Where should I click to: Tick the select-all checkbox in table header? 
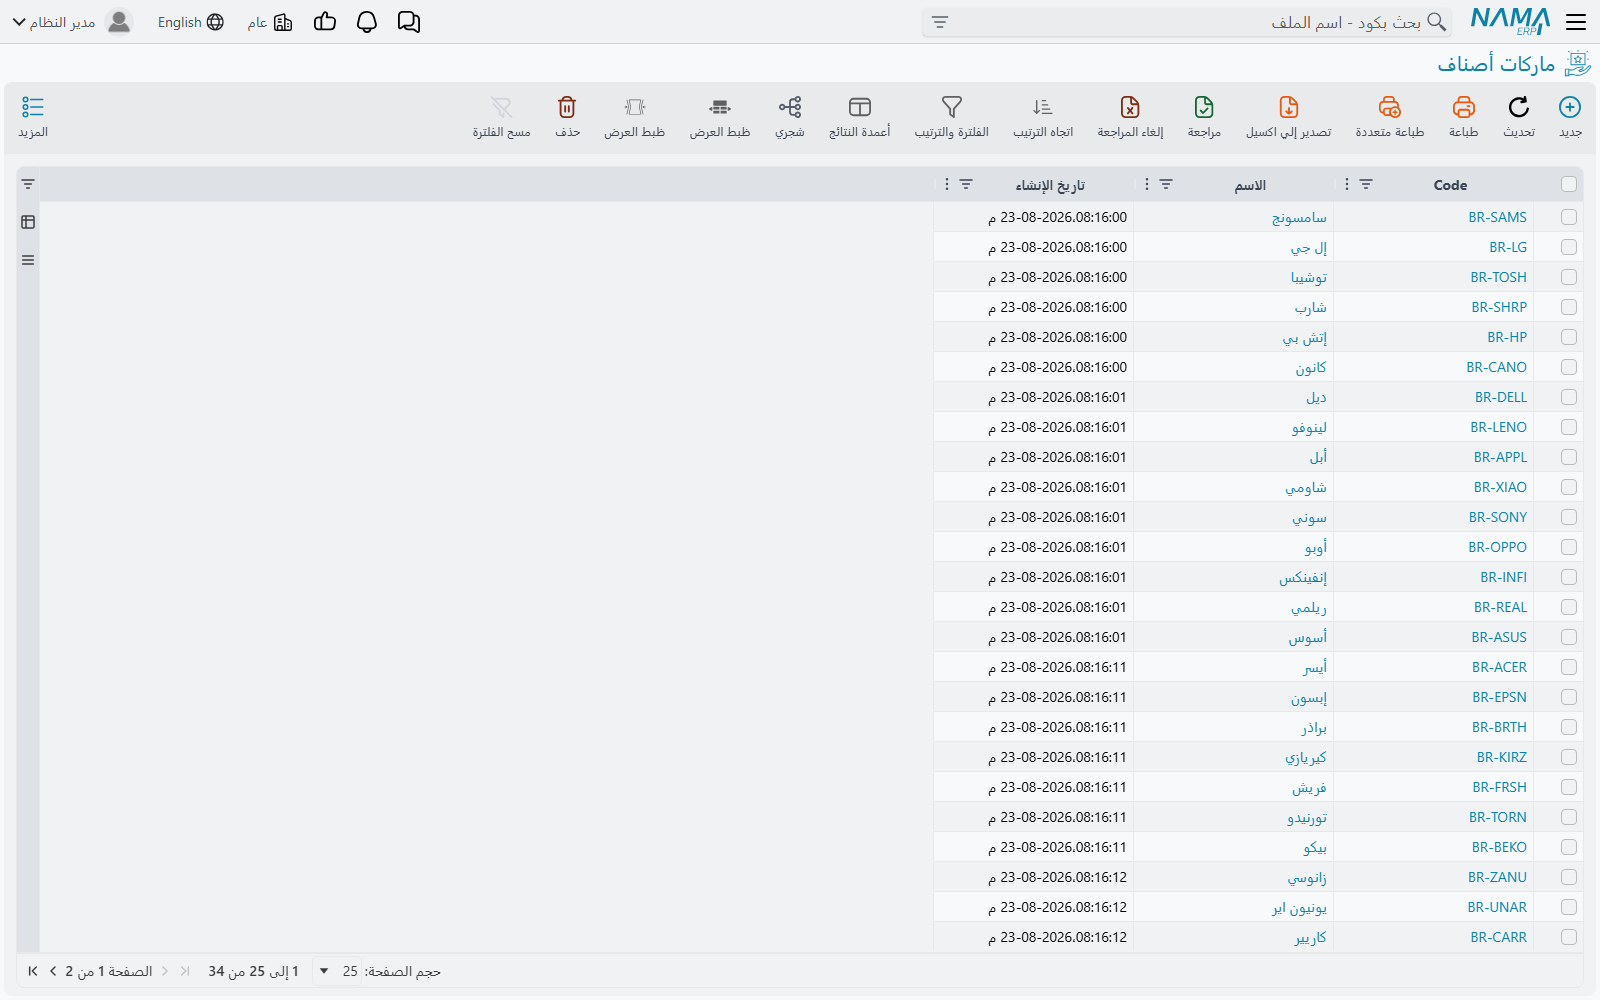(1569, 184)
